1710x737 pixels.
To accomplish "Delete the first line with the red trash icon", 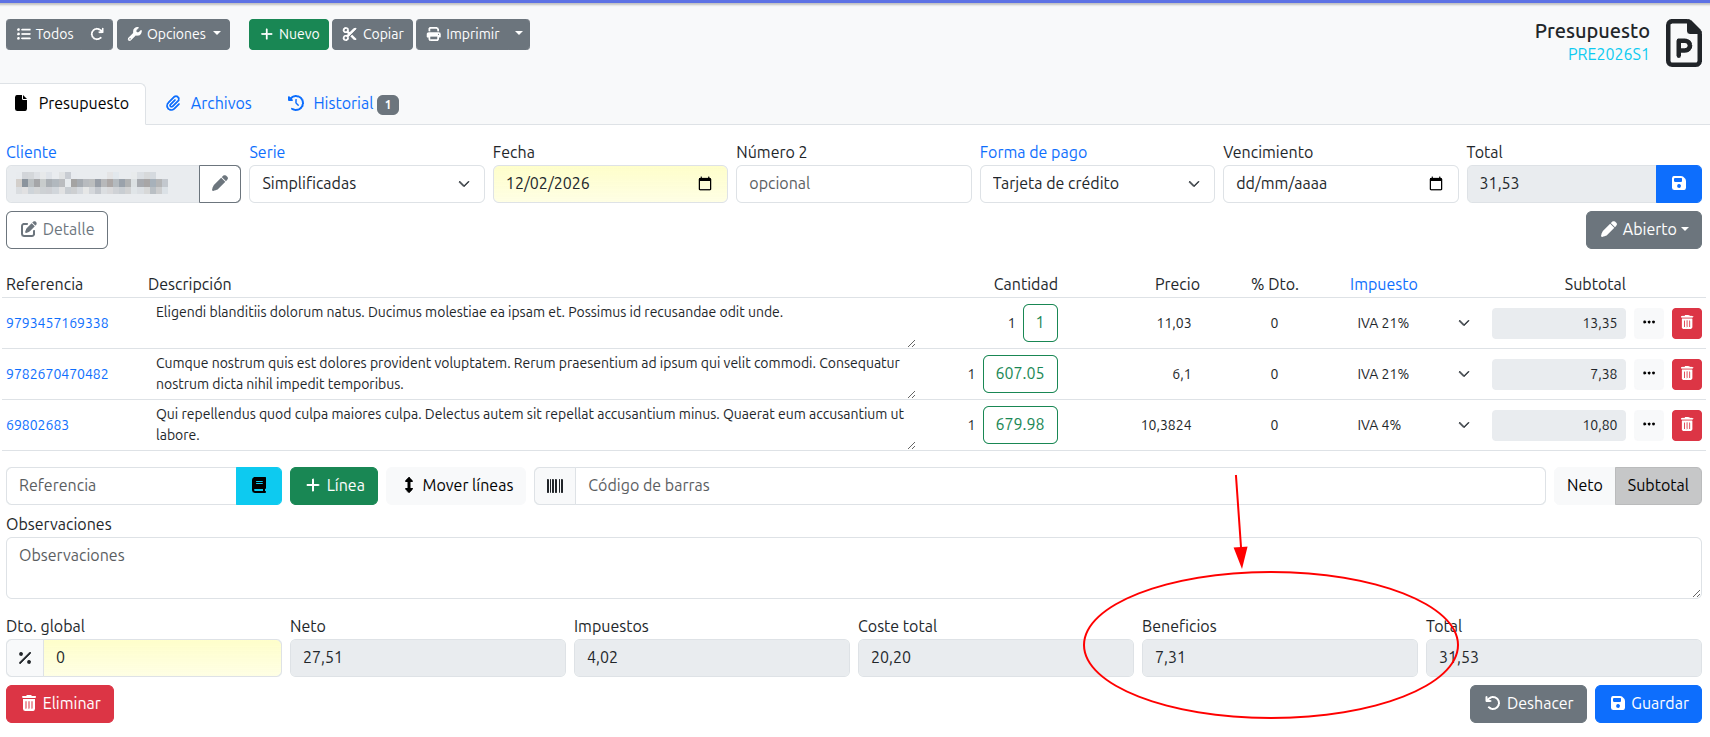I will [x=1686, y=323].
